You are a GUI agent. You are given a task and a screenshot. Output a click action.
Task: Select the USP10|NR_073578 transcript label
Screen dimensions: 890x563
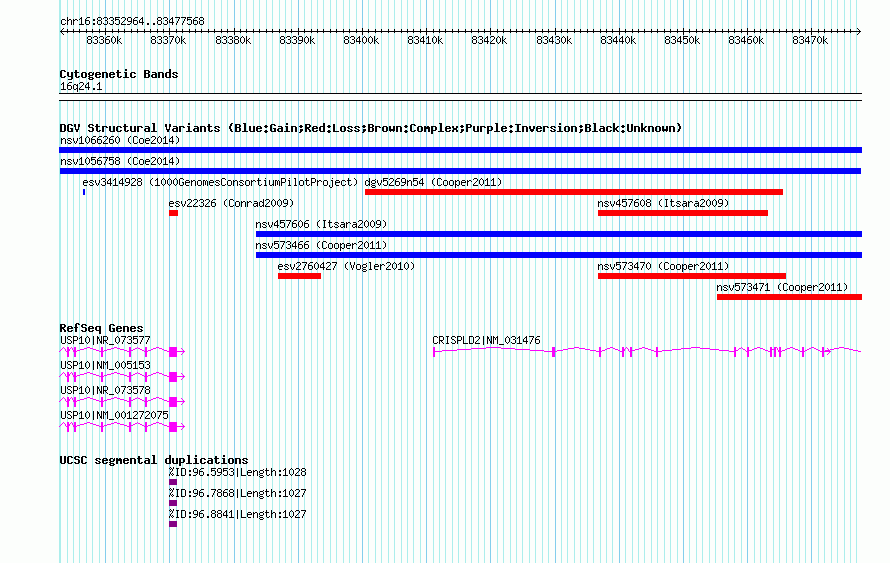tap(105, 390)
